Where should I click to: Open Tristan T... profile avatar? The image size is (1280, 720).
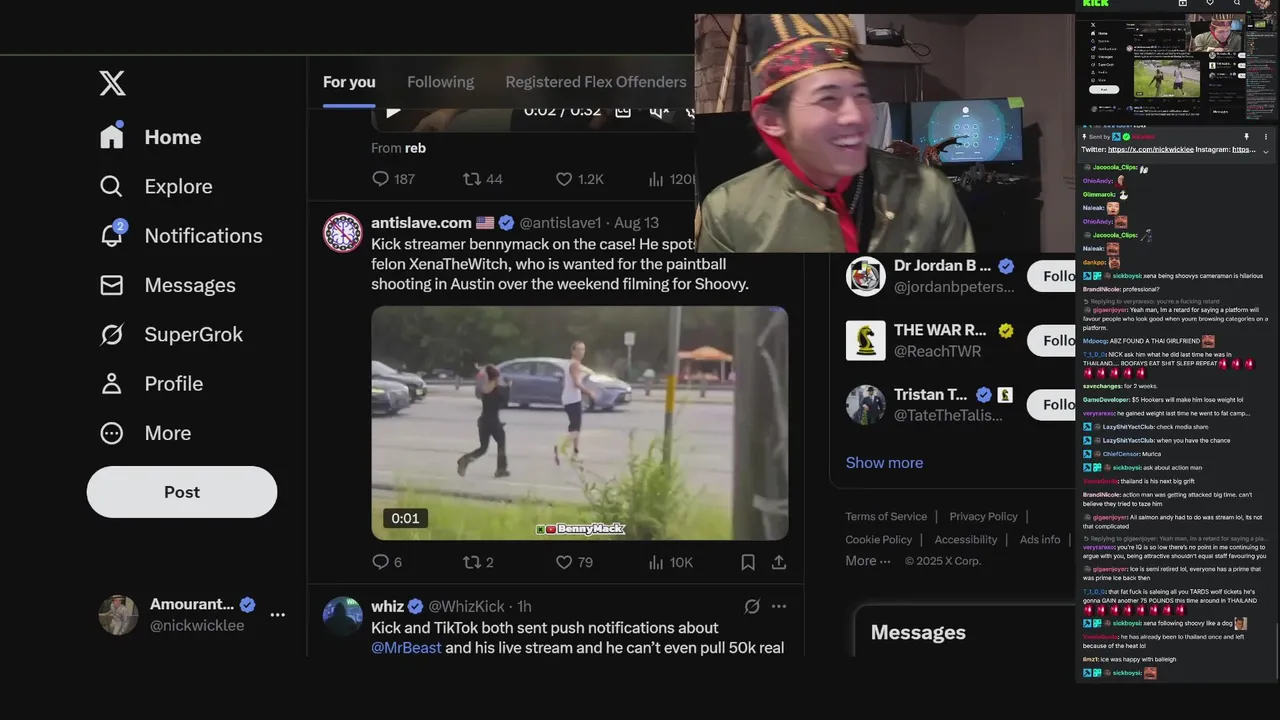click(866, 404)
